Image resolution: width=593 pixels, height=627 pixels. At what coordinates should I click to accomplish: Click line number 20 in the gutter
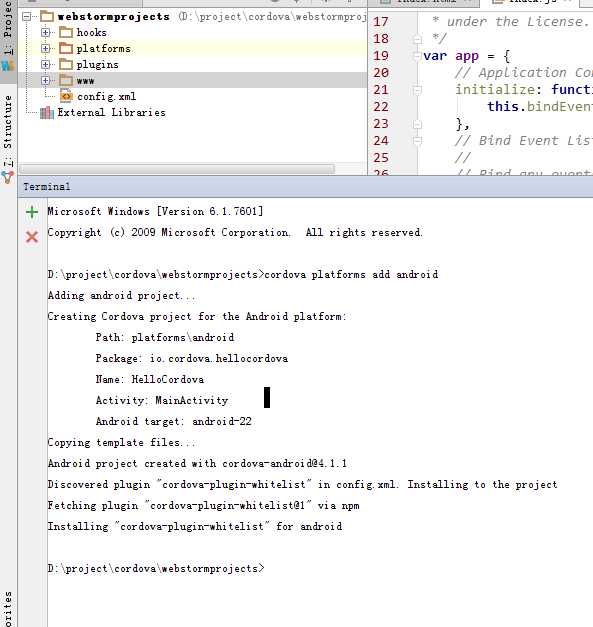381,73
